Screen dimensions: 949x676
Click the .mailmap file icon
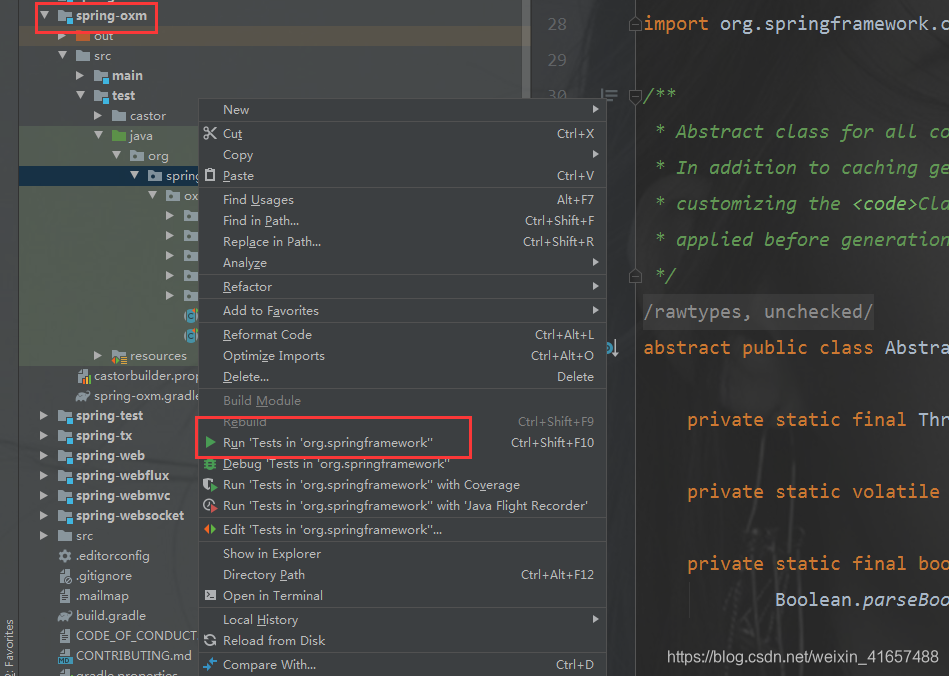(65, 596)
